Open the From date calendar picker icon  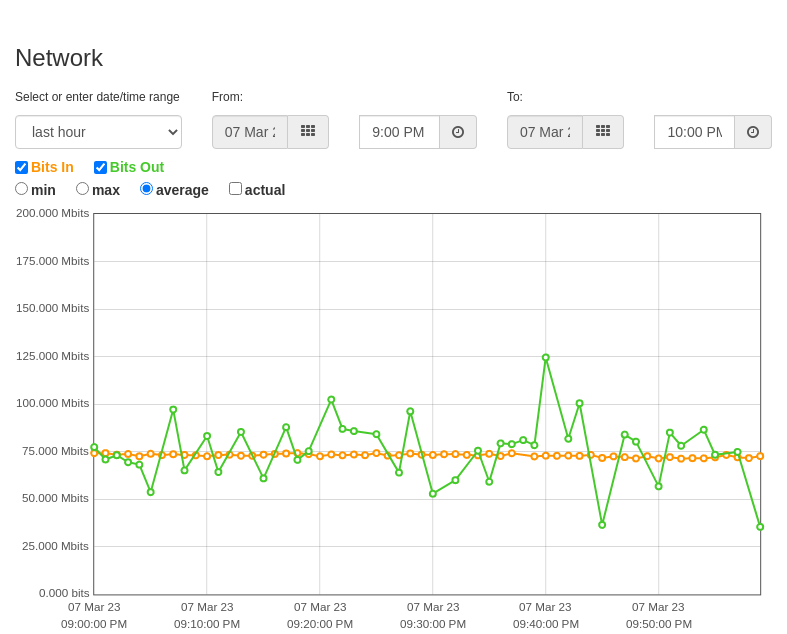tap(308, 132)
